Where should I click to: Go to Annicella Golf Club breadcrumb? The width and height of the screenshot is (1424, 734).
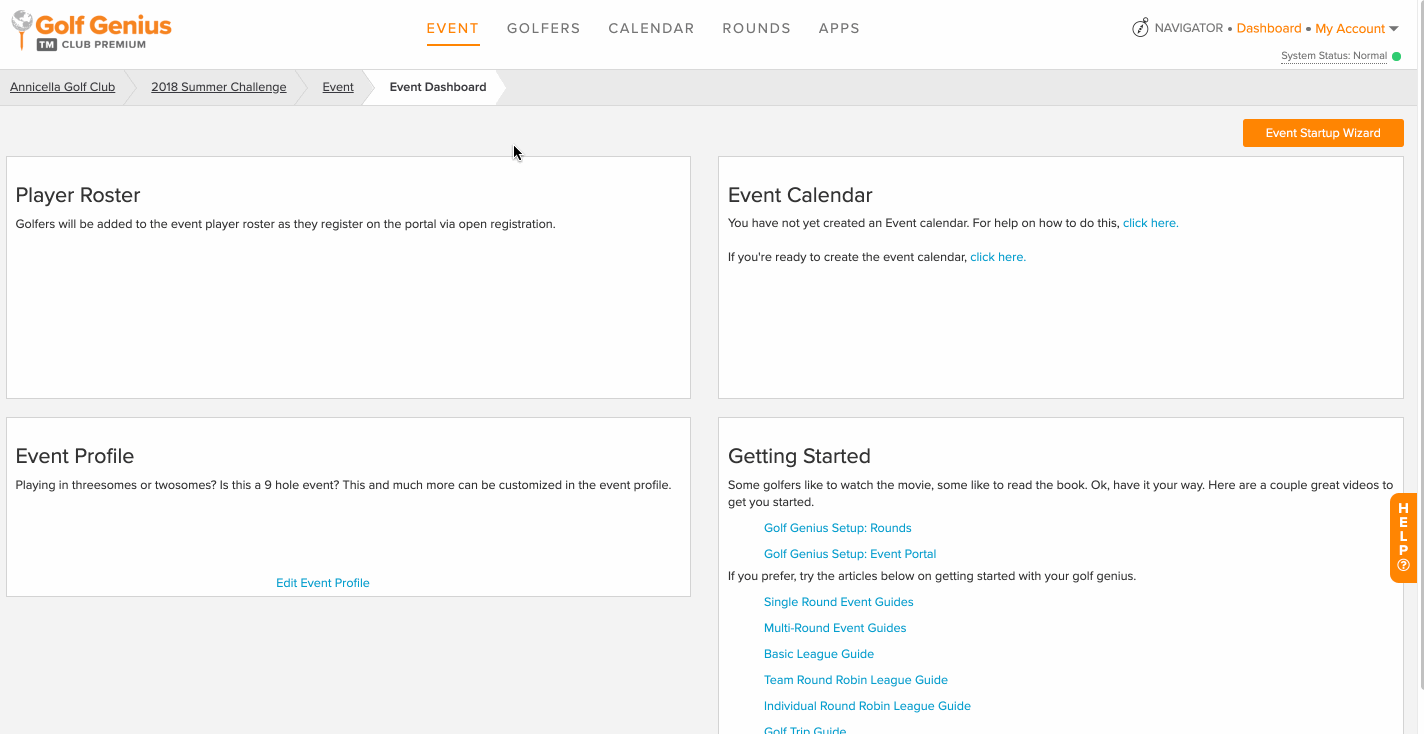[62, 87]
